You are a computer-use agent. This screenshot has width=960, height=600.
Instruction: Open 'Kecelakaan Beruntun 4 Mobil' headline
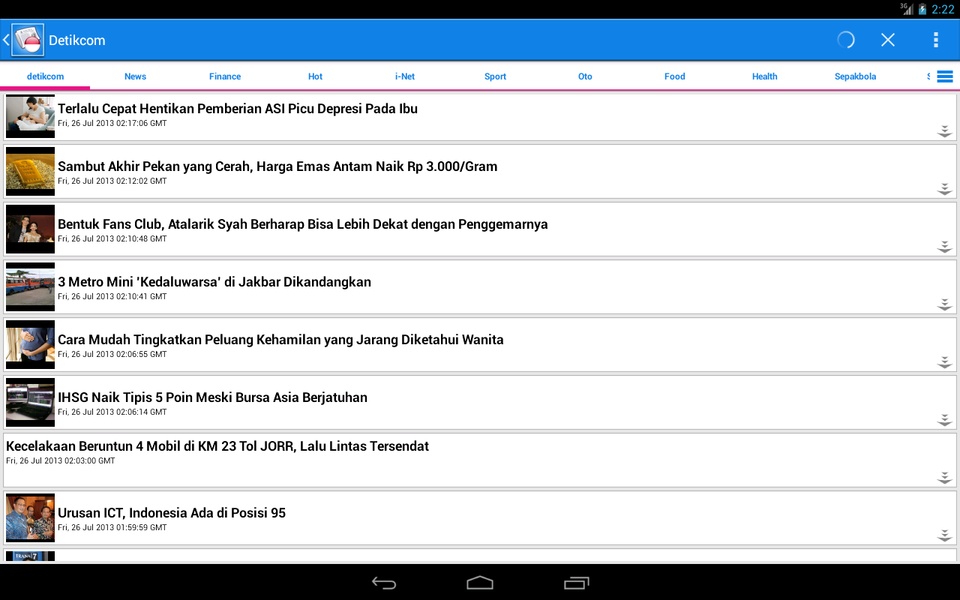coord(217,446)
